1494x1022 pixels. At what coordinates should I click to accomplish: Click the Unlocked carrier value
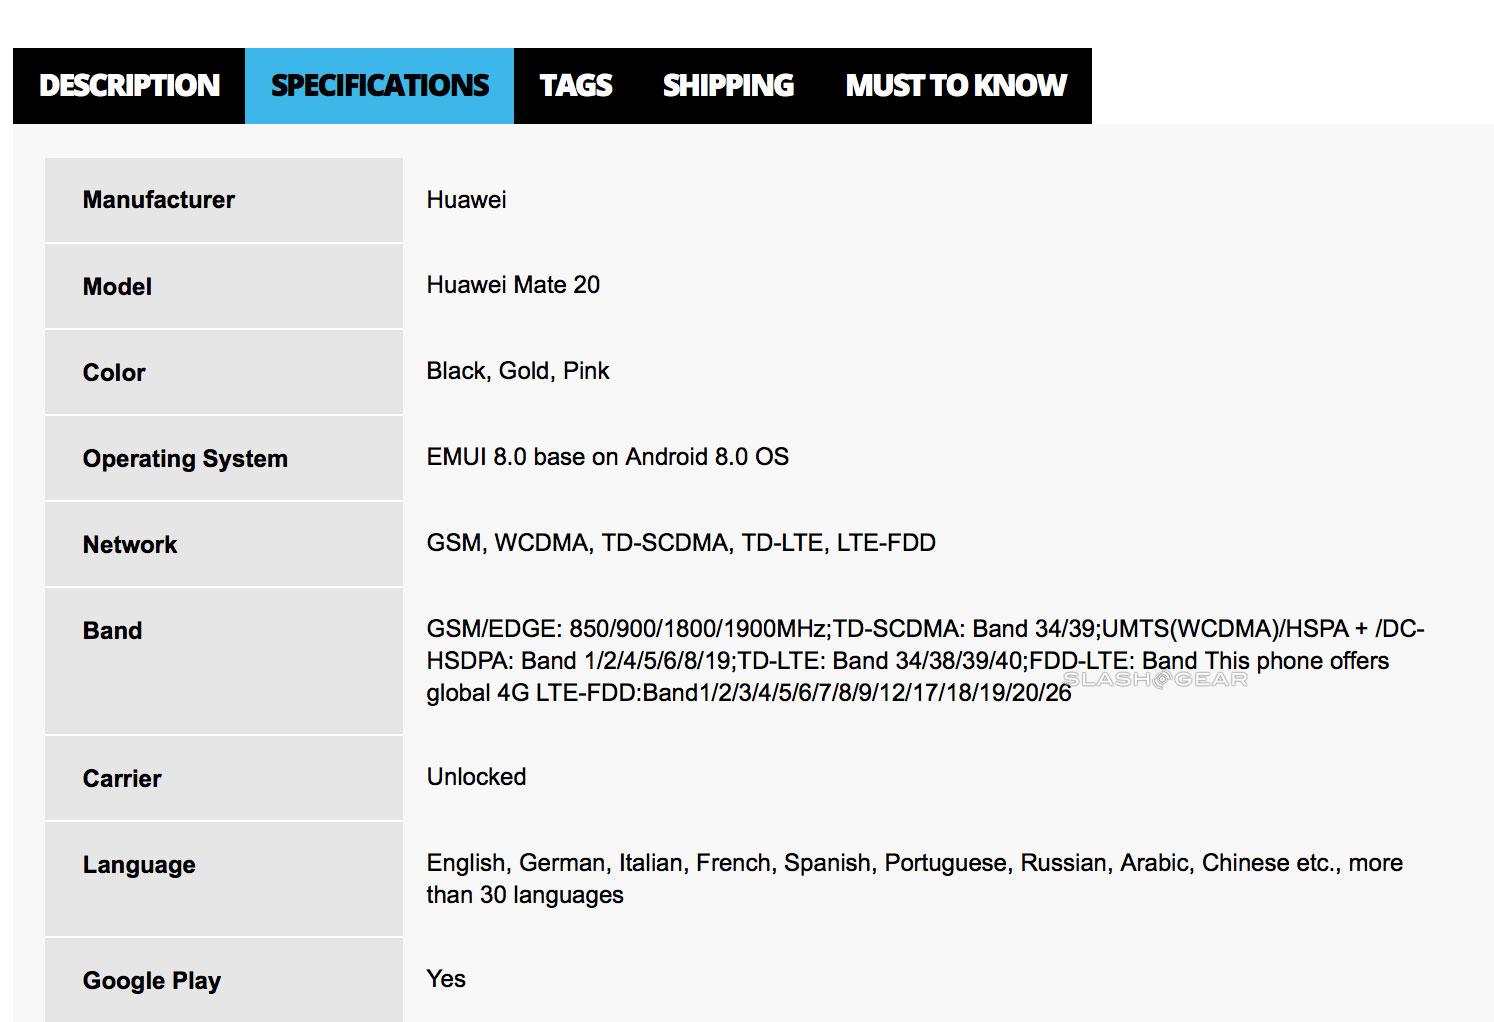476,777
